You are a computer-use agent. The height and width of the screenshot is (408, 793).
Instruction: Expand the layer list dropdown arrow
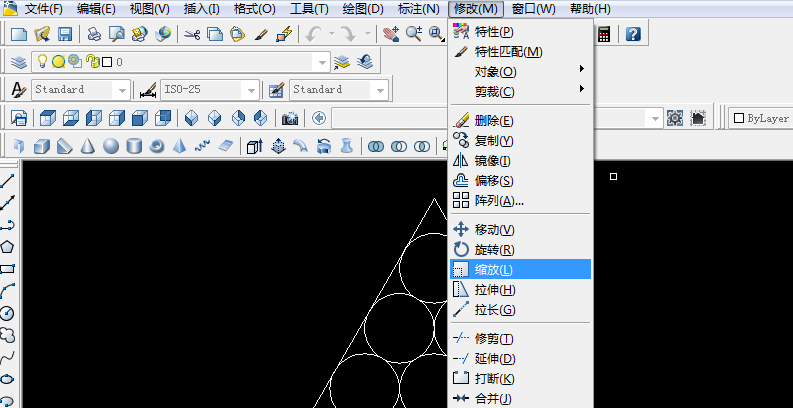point(322,63)
